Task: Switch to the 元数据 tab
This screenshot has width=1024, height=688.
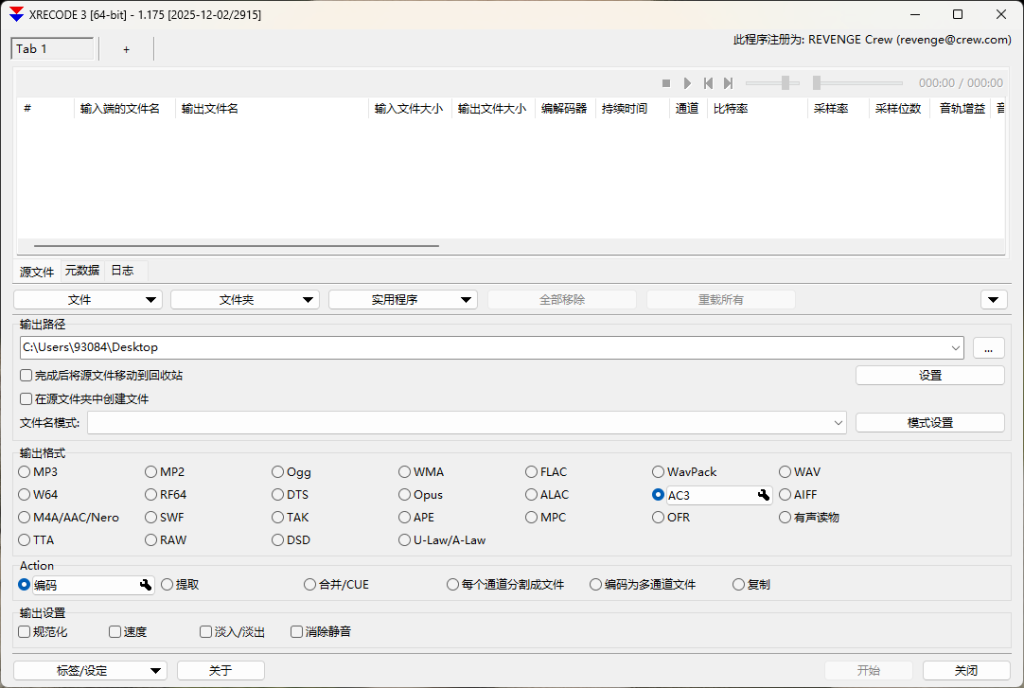Action: 81,270
